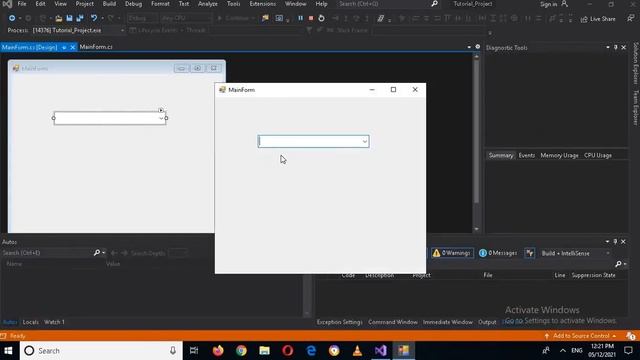Screen dimensions: 640x360
Task: Open the Debug configuration dropdown
Action: [x=142, y=18]
